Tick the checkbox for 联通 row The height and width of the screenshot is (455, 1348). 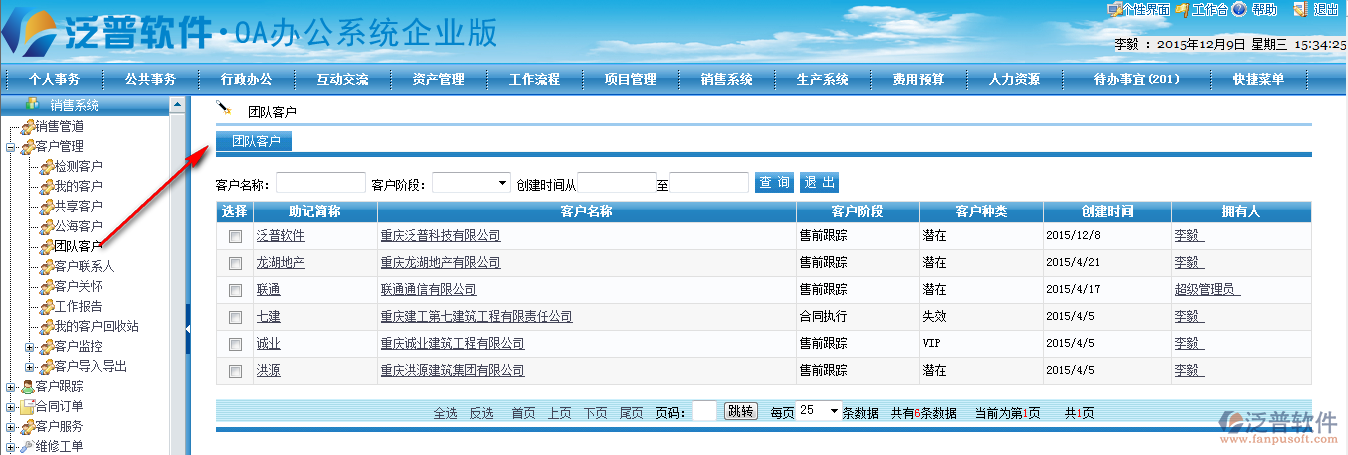click(235, 290)
